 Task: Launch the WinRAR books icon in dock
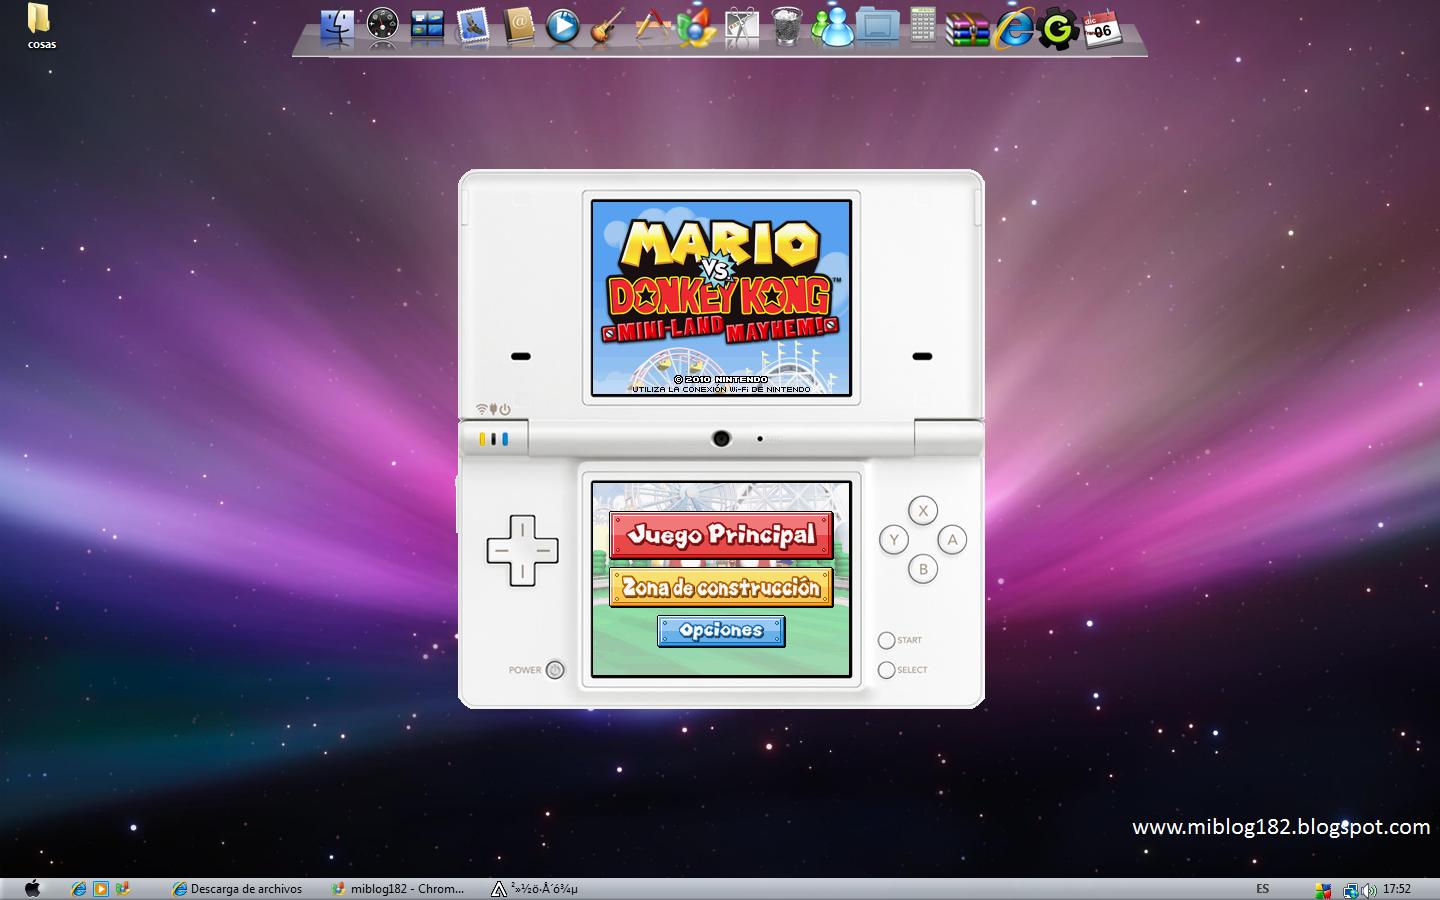(967, 27)
